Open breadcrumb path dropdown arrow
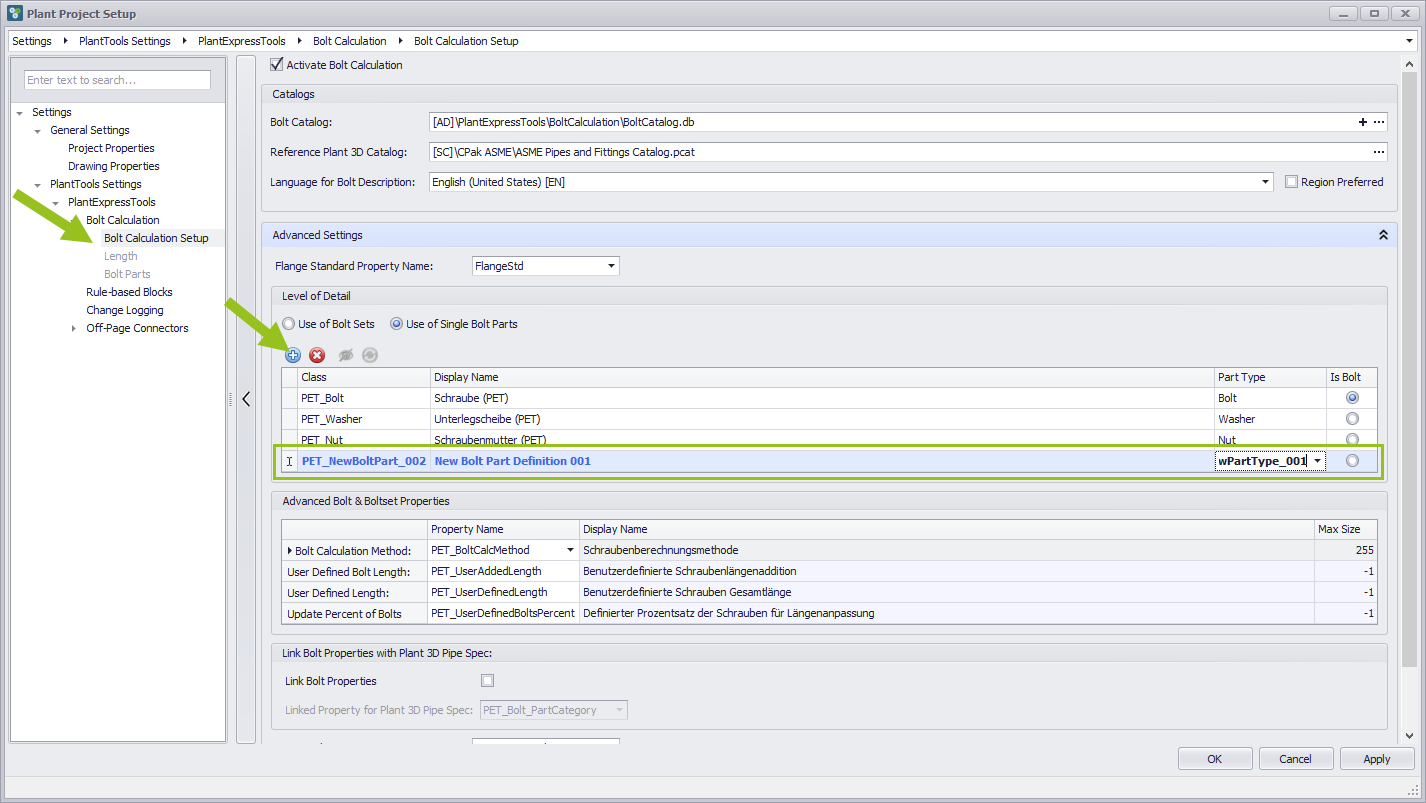The width and height of the screenshot is (1426, 803). click(1410, 41)
